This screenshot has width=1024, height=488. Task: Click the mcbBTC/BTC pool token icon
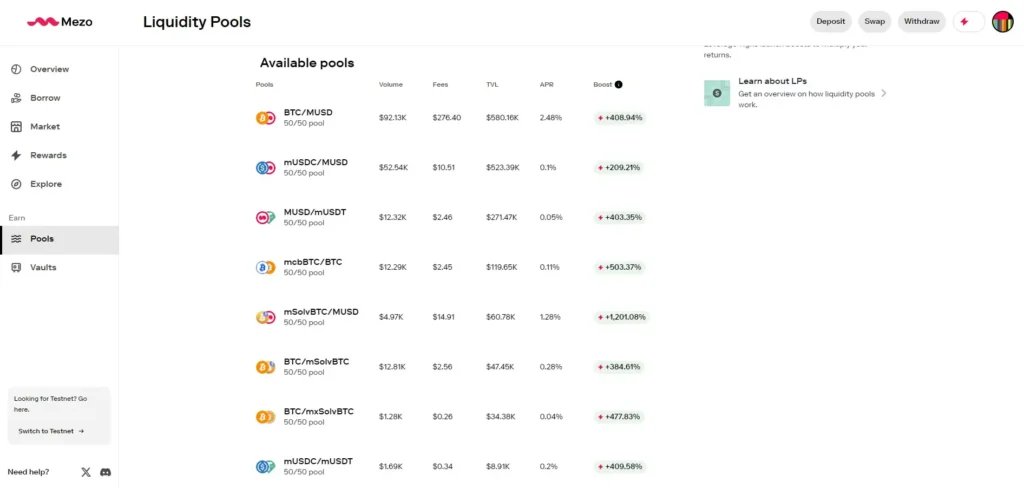click(265, 267)
